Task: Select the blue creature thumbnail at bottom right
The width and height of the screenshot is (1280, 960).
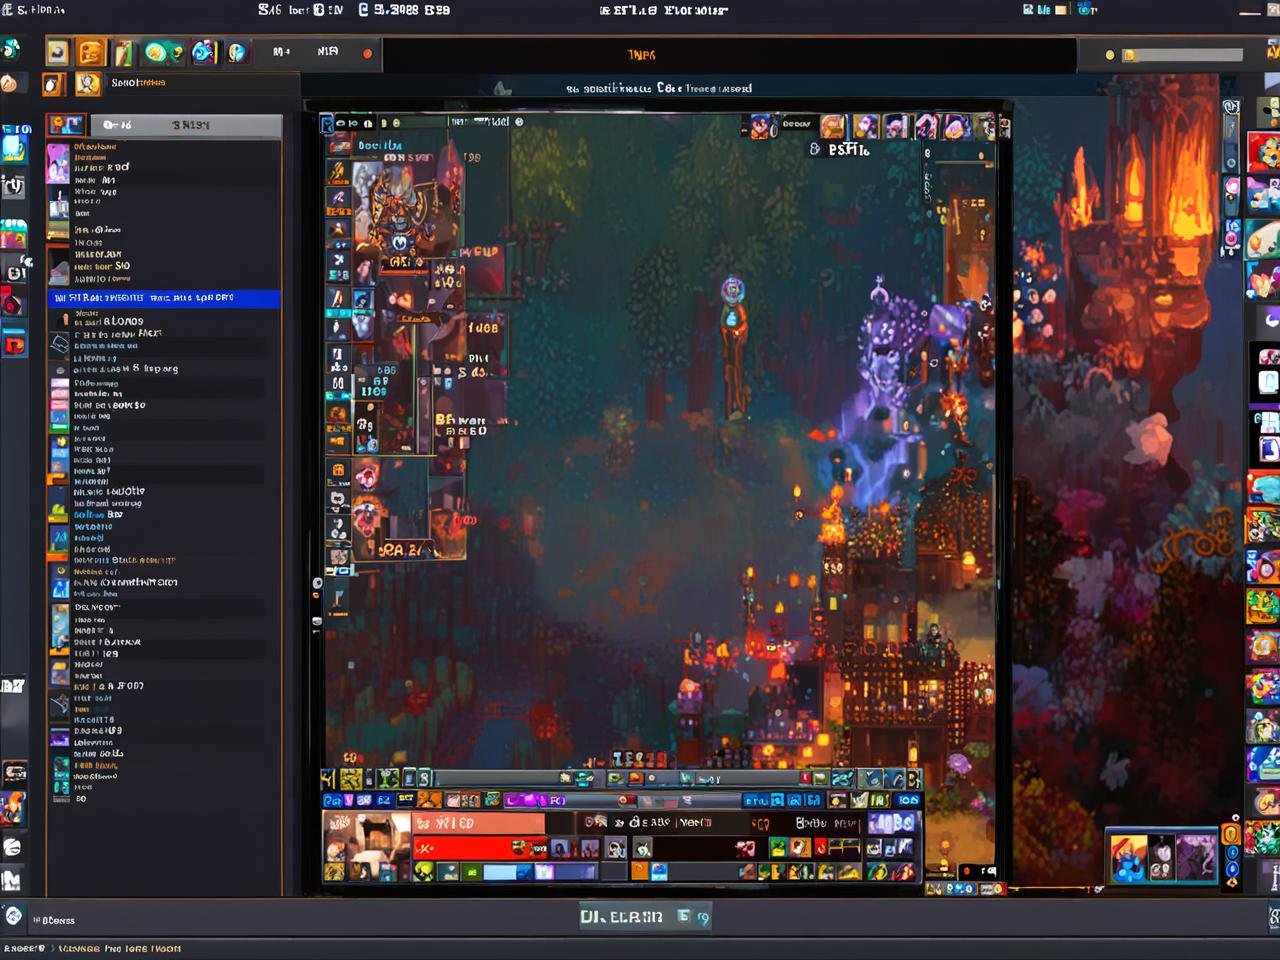Action: [x=1128, y=859]
